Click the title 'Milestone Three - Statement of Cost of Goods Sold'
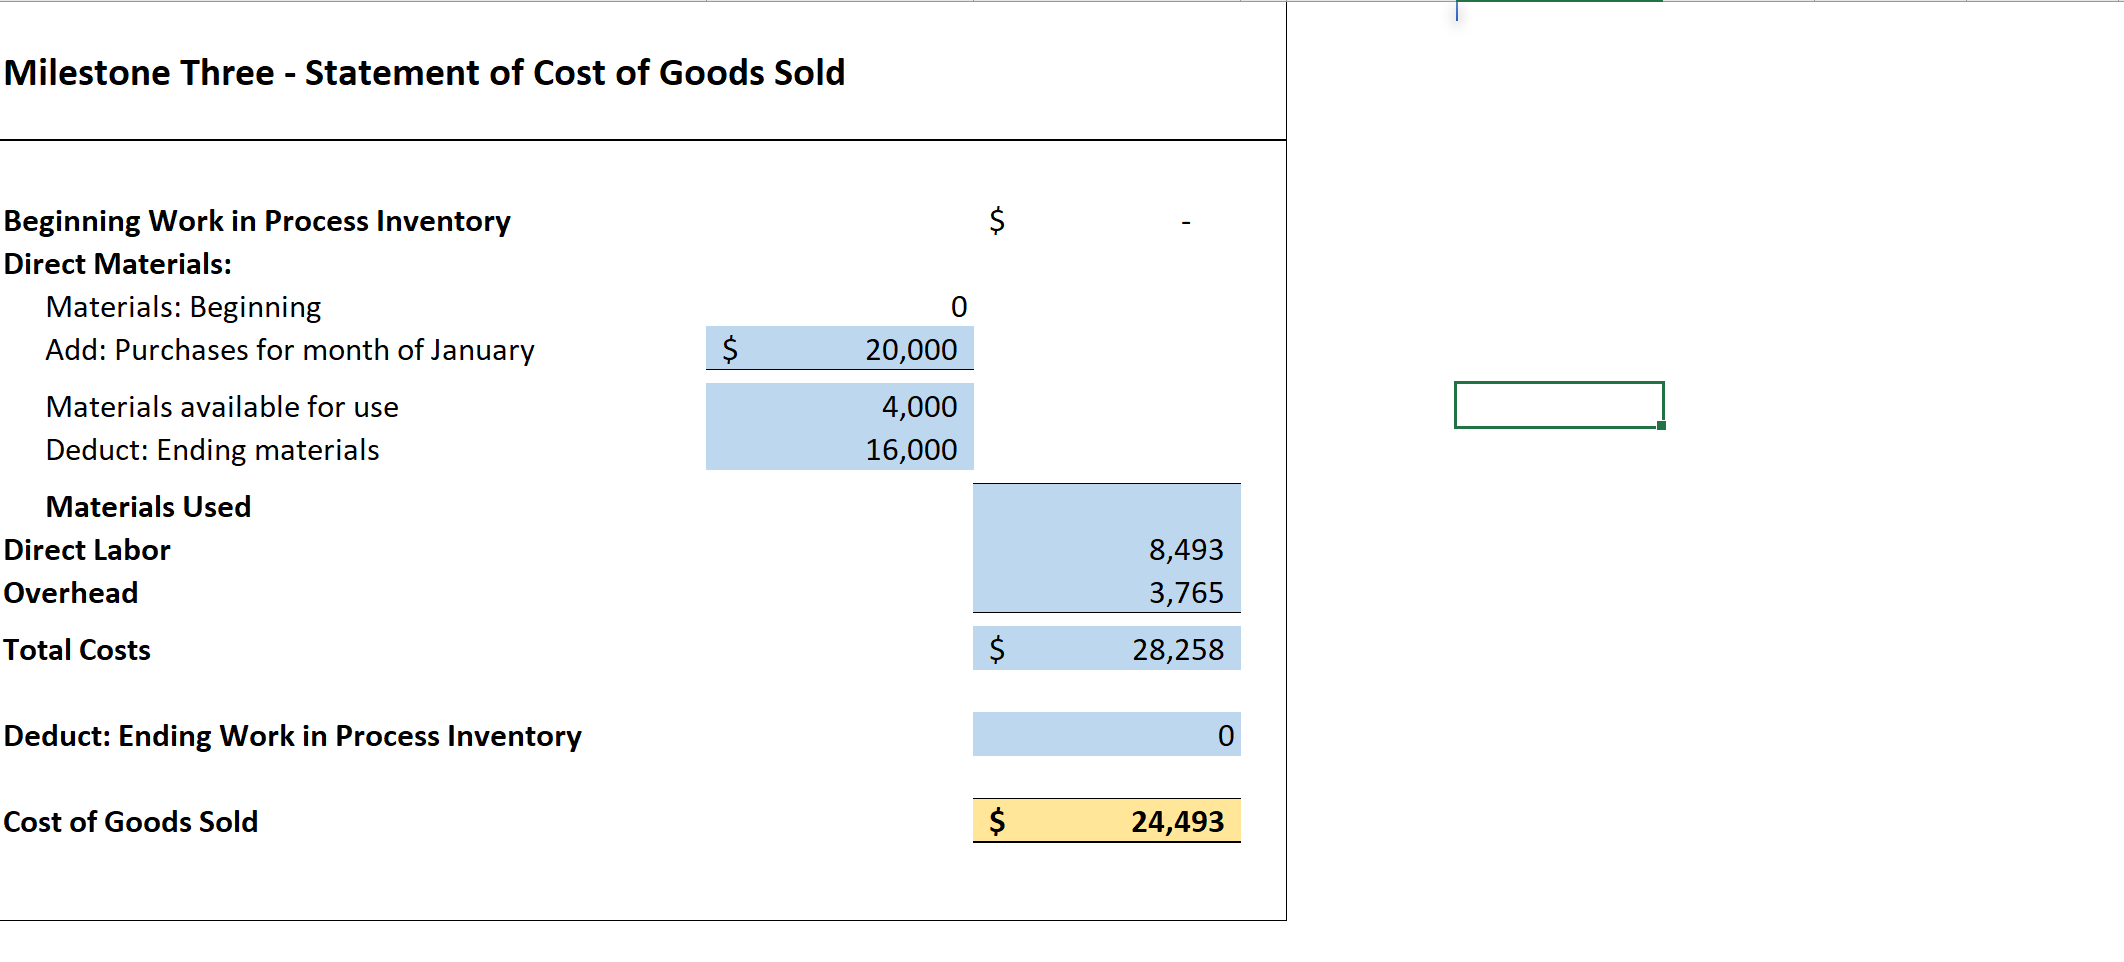 [424, 71]
